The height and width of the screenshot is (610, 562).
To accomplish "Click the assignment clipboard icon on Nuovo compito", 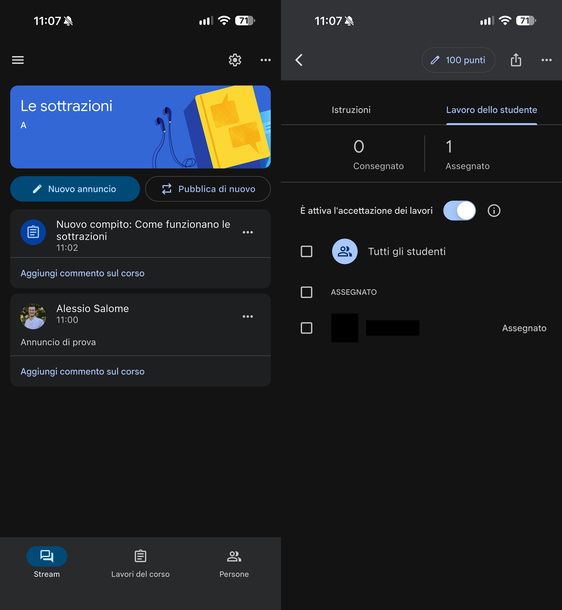I will click(33, 232).
